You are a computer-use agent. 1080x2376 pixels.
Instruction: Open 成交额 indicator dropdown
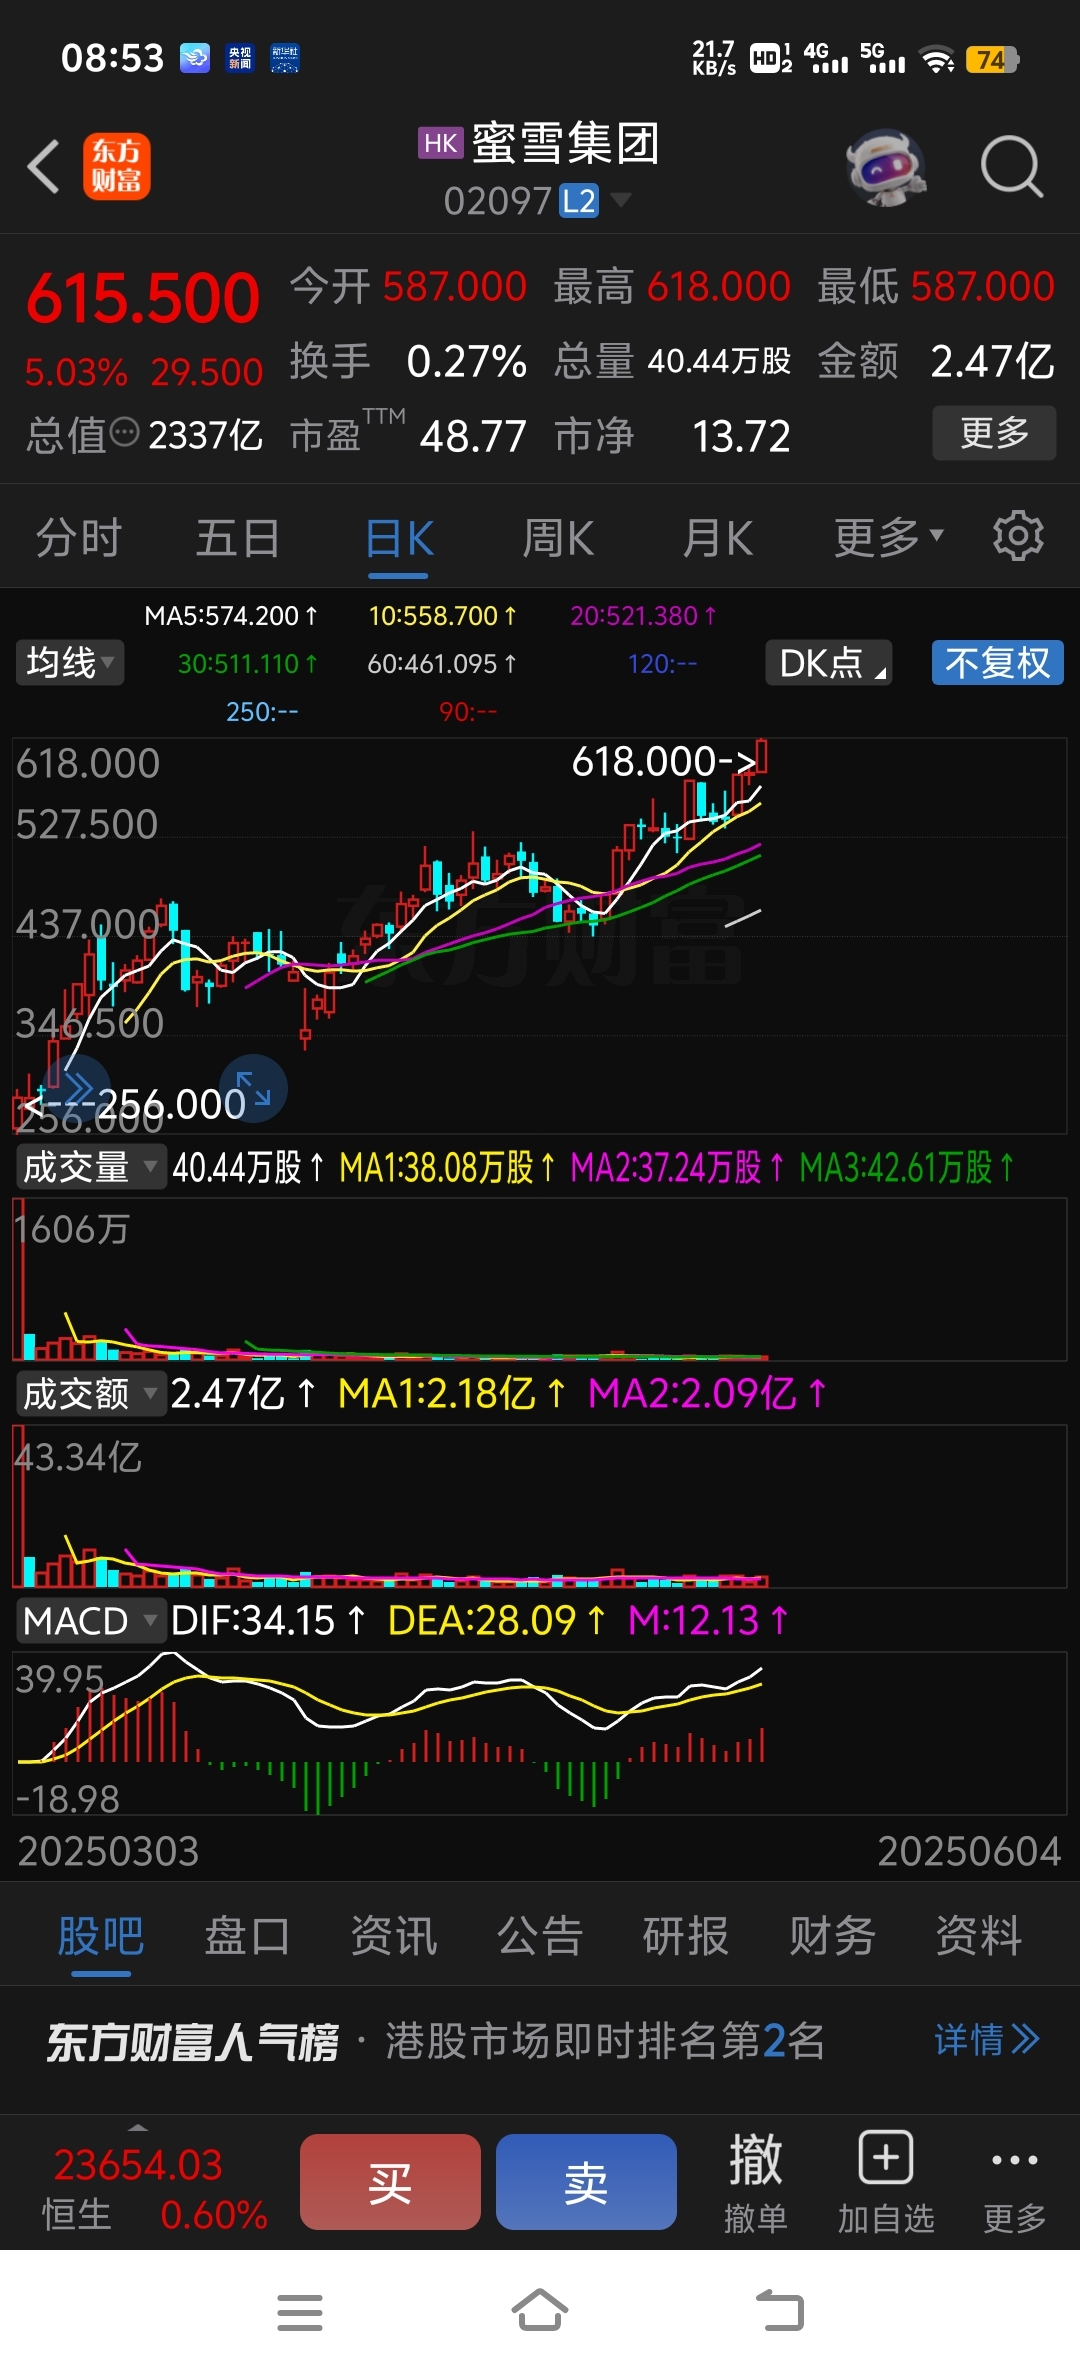coord(90,1393)
